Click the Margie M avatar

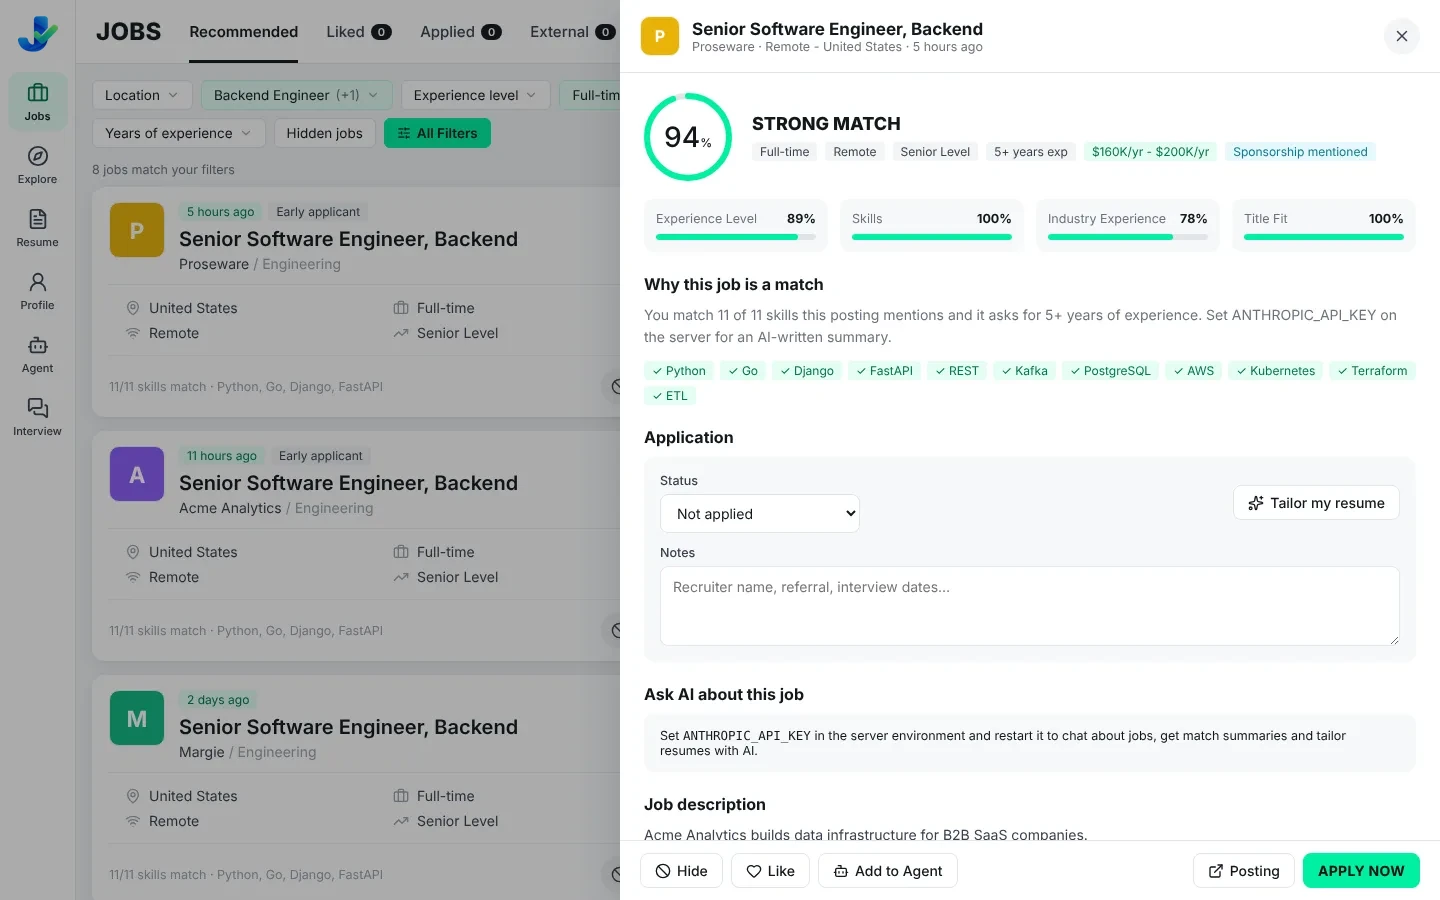[x=137, y=718]
